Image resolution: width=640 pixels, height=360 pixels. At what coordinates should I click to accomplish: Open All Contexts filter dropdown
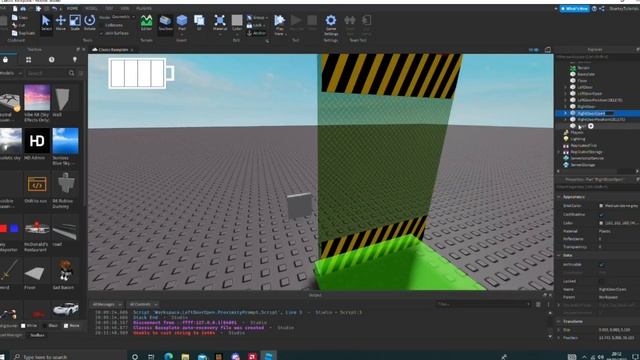pos(143,304)
